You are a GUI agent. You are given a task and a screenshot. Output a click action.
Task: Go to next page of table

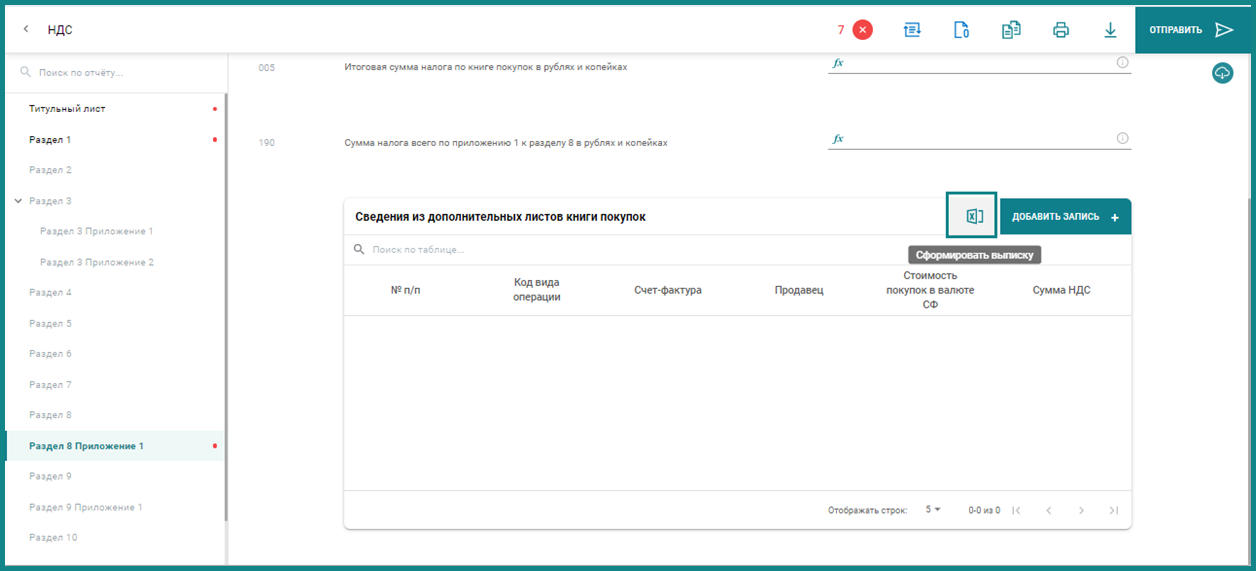[1081, 510]
